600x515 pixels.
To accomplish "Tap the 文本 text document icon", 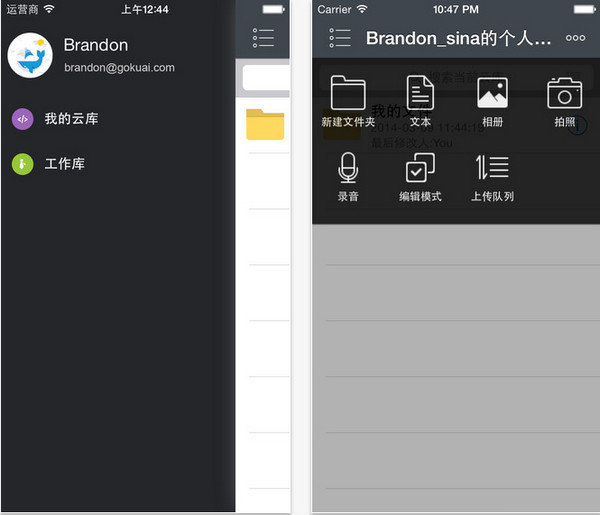I will tap(420, 93).
